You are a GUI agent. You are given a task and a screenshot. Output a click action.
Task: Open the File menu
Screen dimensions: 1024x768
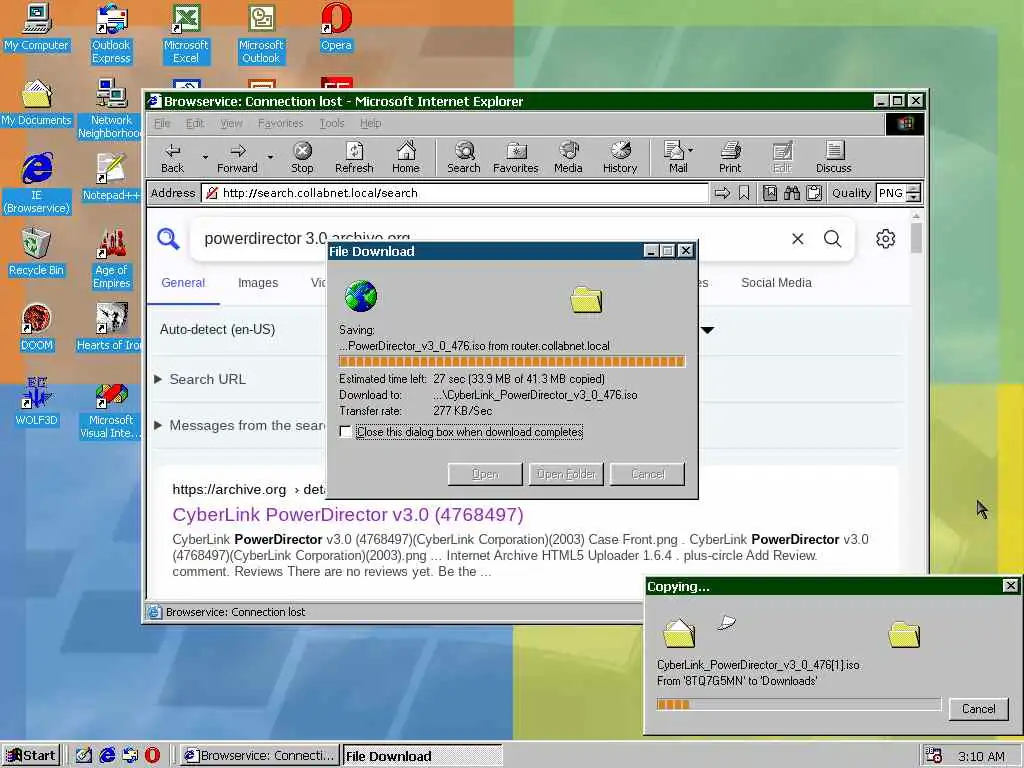pyautogui.click(x=162, y=123)
